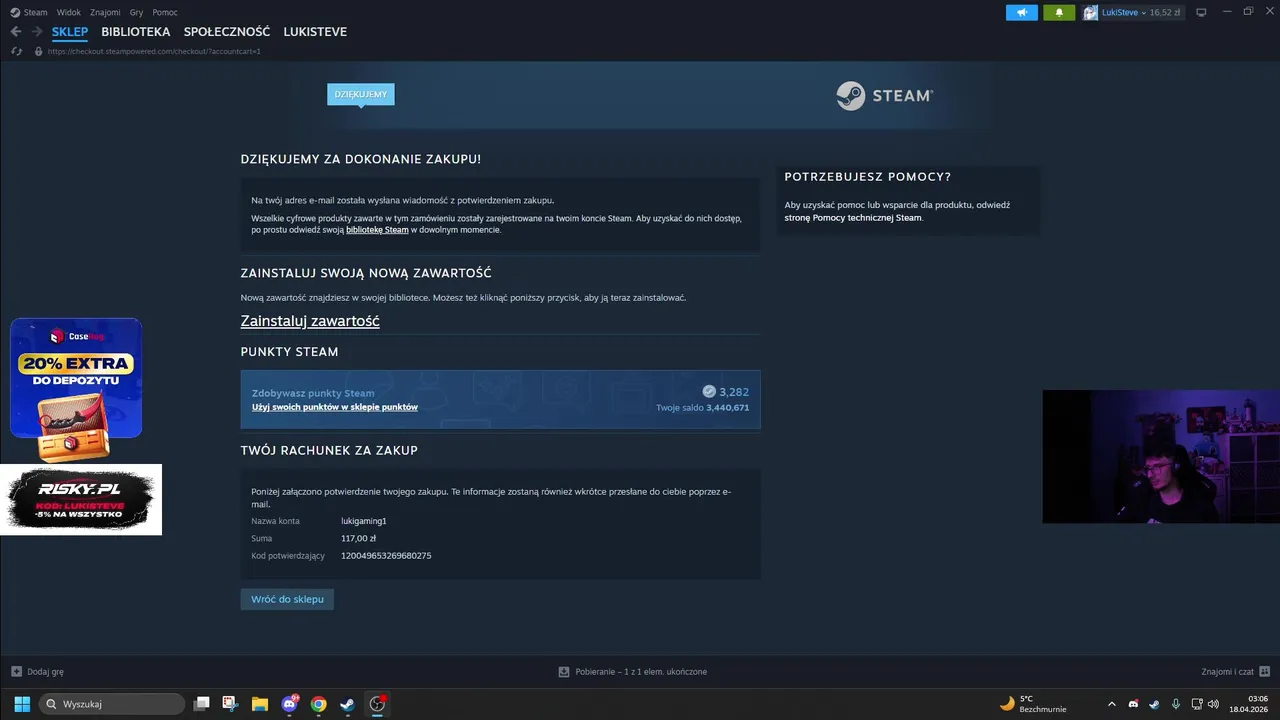1280x720 pixels.
Task: Reload the checkout page
Action: 17,51
